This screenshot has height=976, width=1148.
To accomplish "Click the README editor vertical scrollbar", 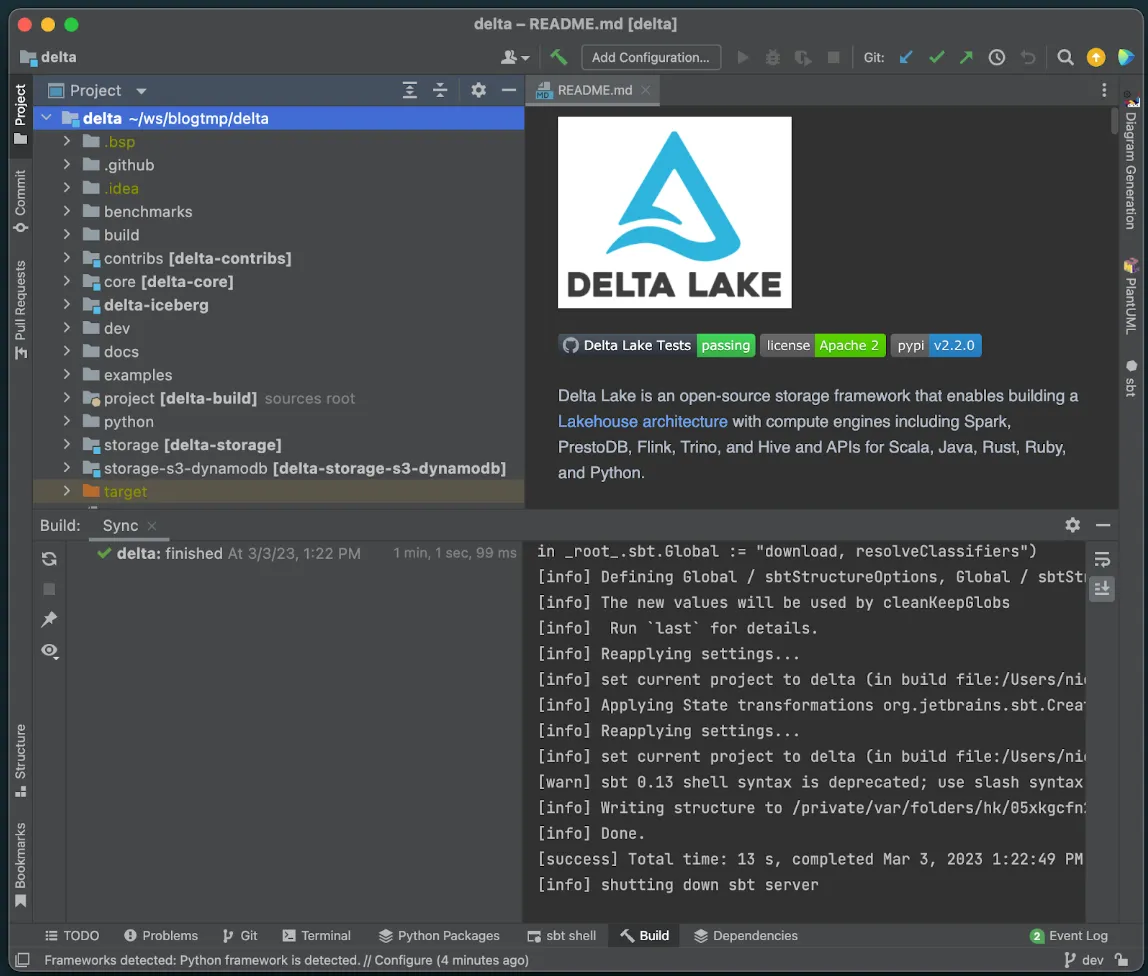I will tap(1114, 122).
